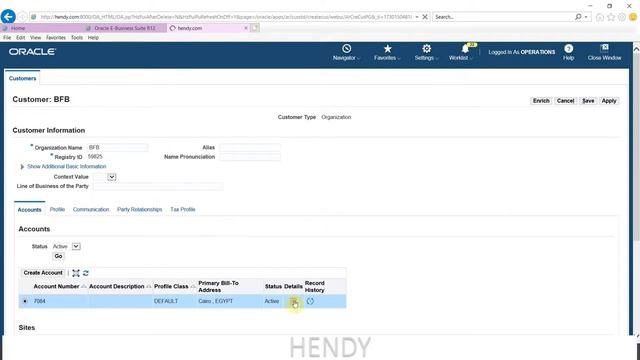The height and width of the screenshot is (360, 640).
Task: Sort by Account Number column arrow
Action: [84, 287]
